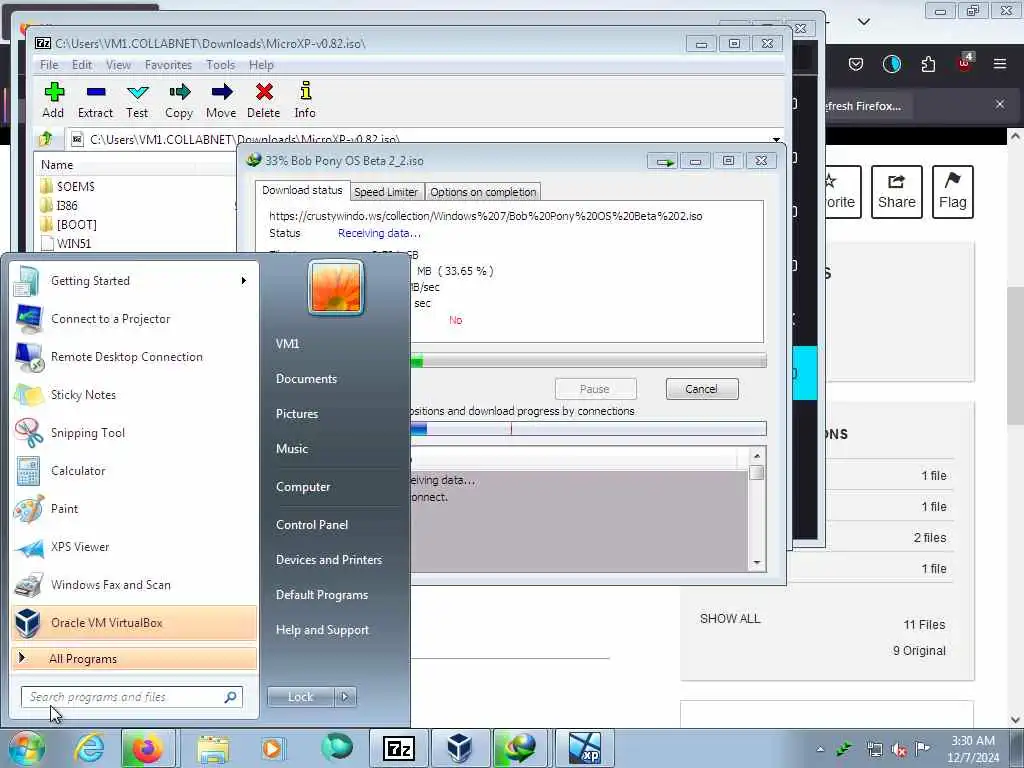Open the Favorites menu in 7-Zip

[168, 65]
